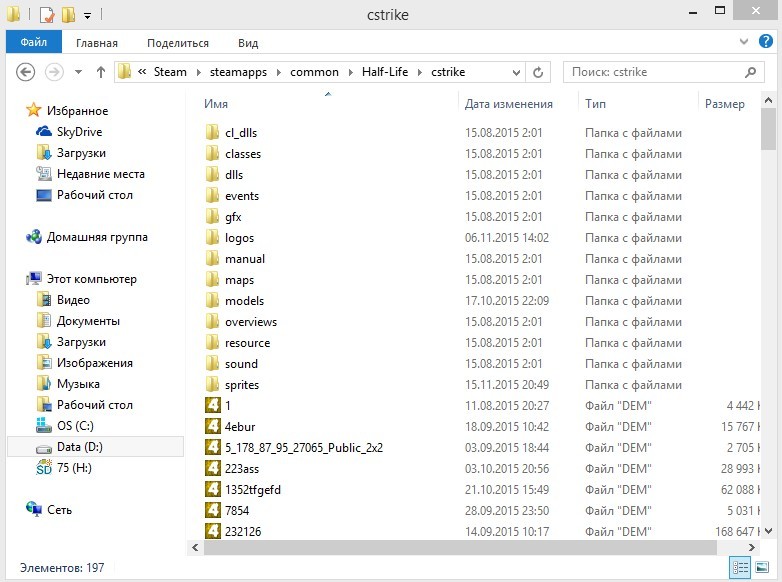Expand the ribbon using the chevron
The height and width of the screenshot is (582, 782).
click(743, 42)
